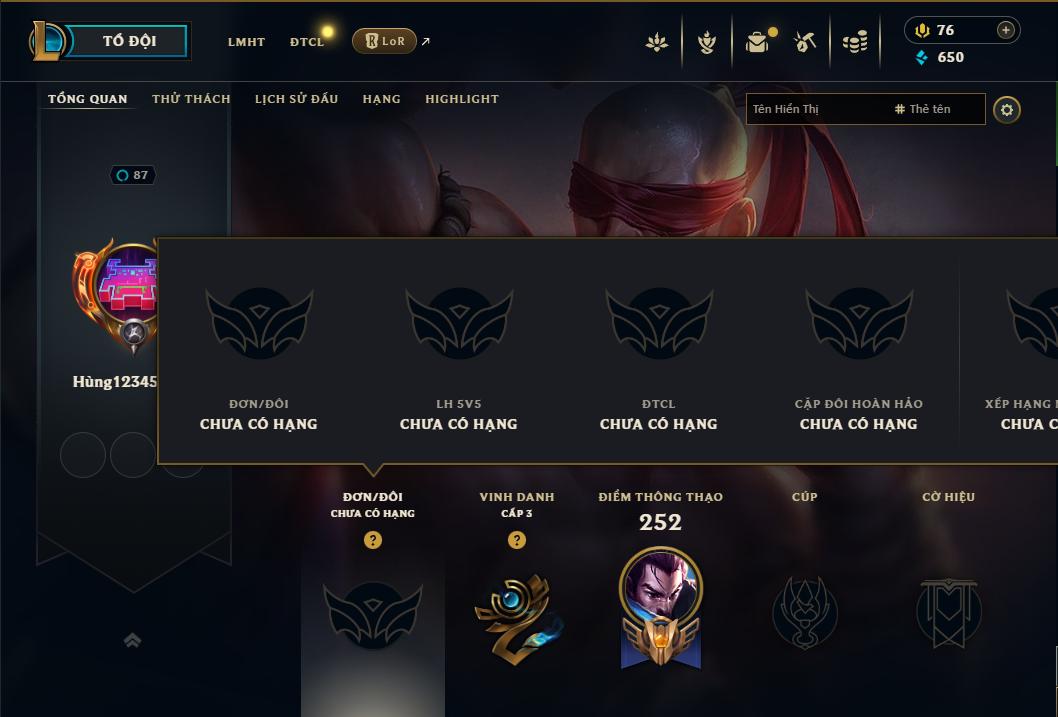The width and height of the screenshot is (1058, 717).
Task: Select the Highlight tab
Action: (x=462, y=98)
